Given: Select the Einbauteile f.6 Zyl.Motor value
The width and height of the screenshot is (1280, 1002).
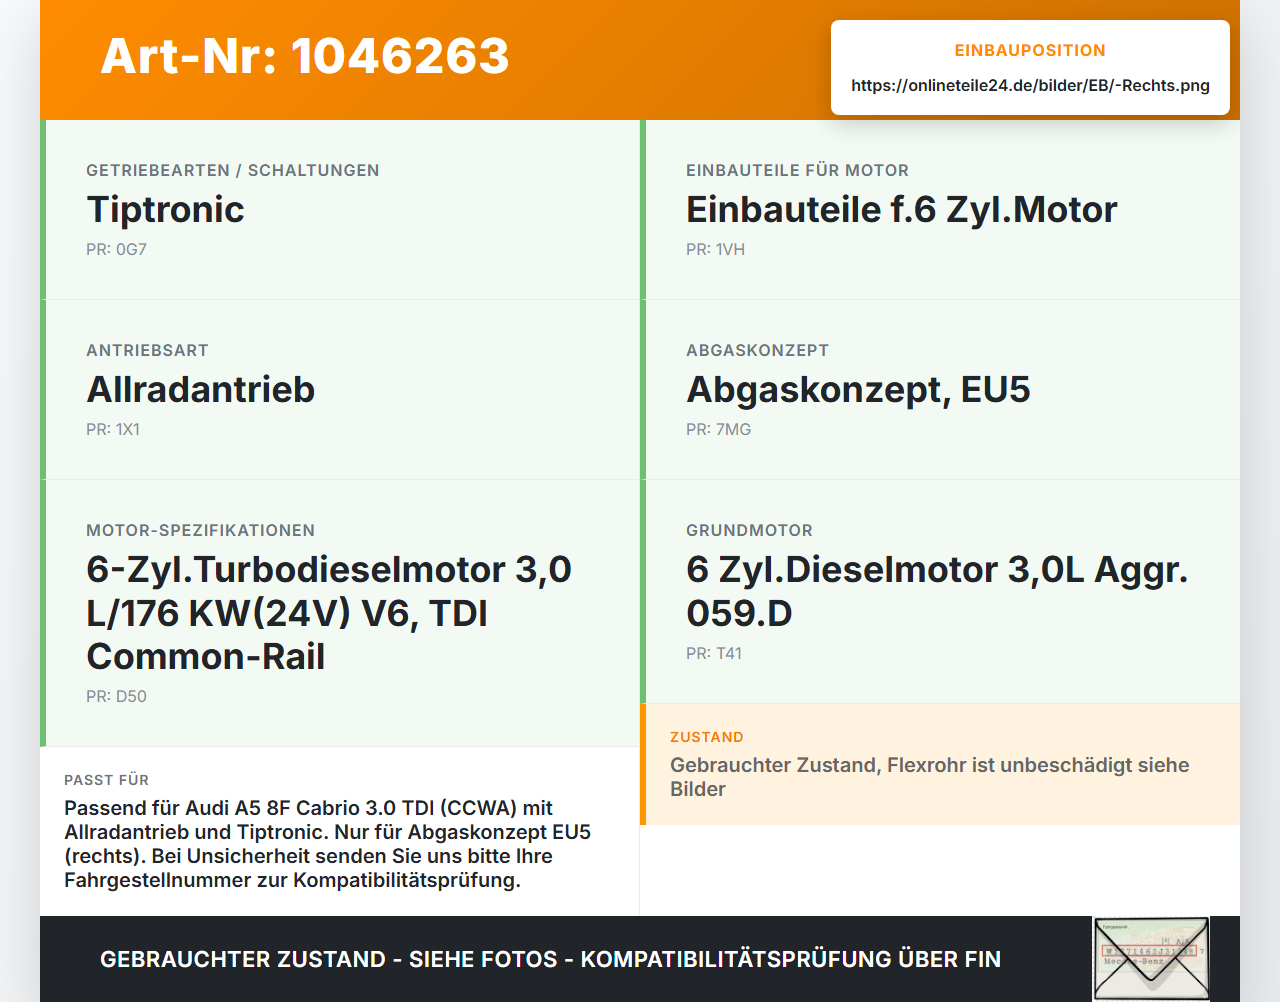Looking at the screenshot, I should tap(901, 209).
